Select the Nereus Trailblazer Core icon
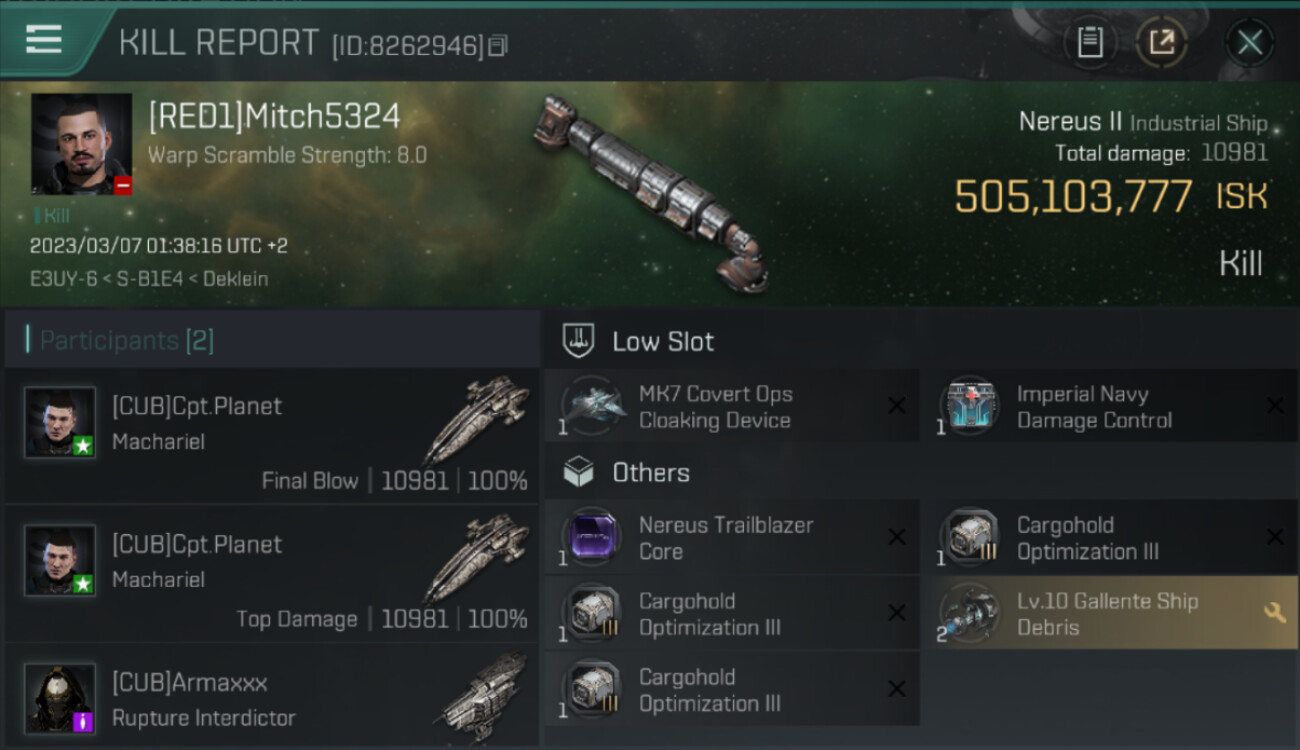Viewport: 1300px width, 750px height. click(592, 537)
